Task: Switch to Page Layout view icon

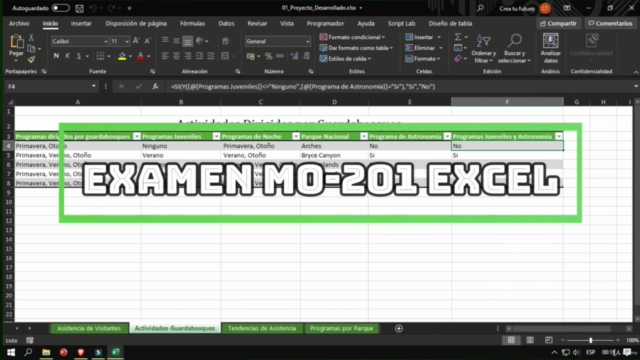Action: tap(530, 340)
